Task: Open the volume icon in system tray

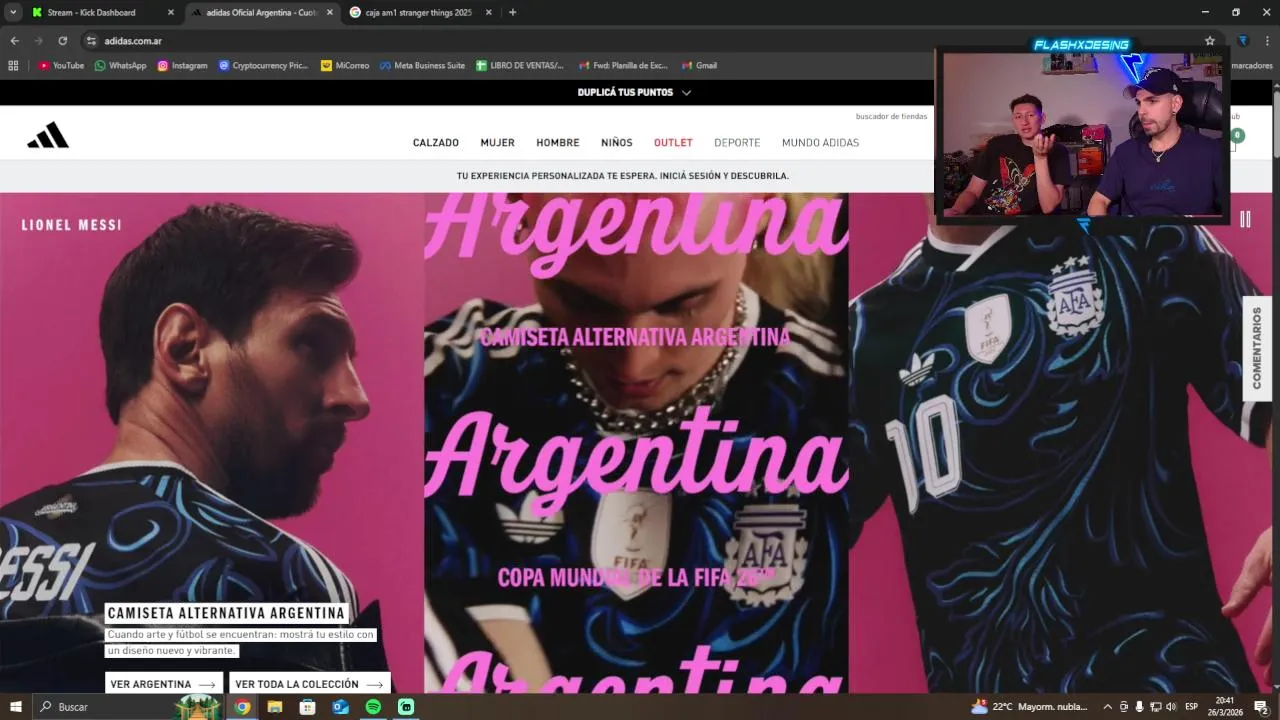Action: [1170, 707]
